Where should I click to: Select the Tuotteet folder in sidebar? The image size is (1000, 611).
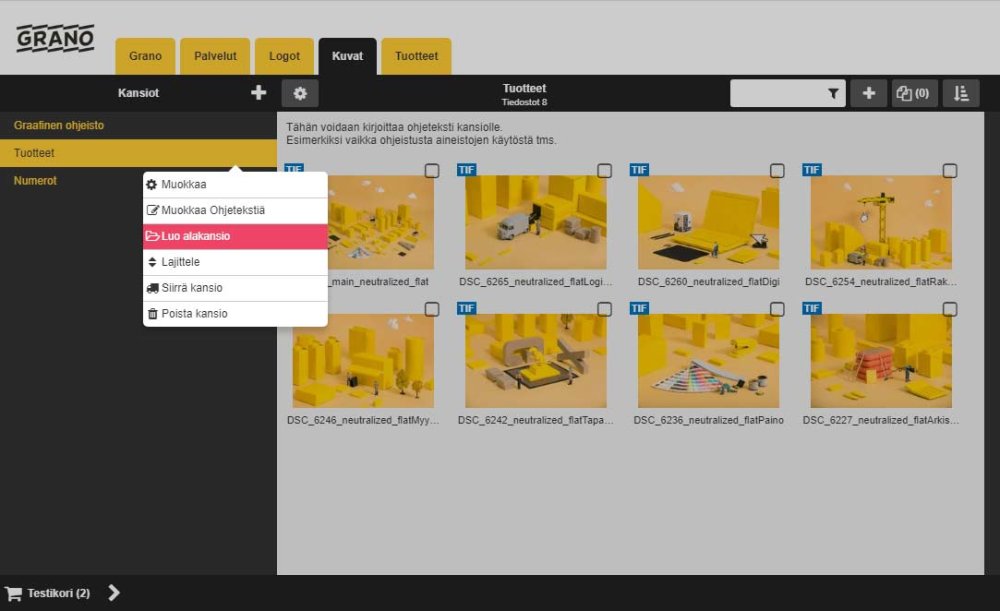pos(138,153)
